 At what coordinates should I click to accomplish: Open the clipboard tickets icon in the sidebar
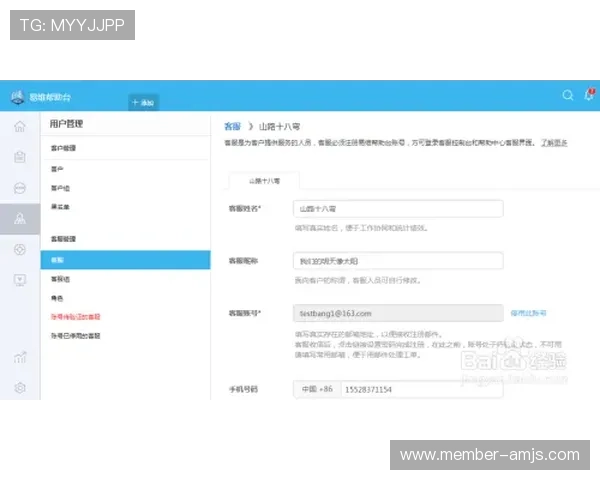20,157
